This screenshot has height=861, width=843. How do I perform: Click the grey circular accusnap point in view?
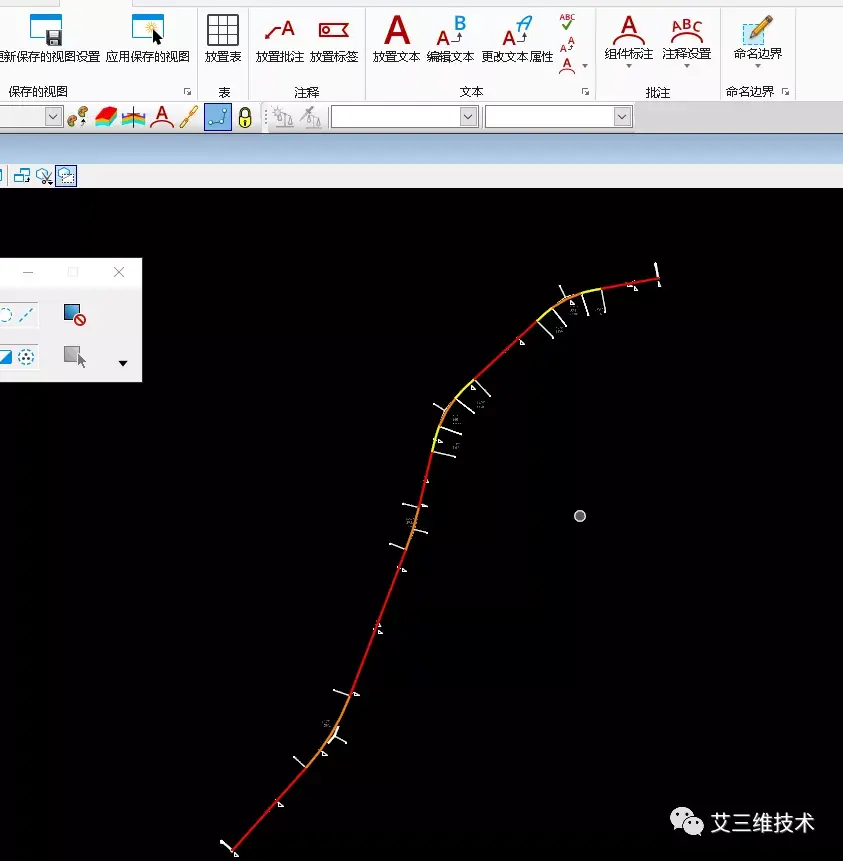tap(580, 516)
